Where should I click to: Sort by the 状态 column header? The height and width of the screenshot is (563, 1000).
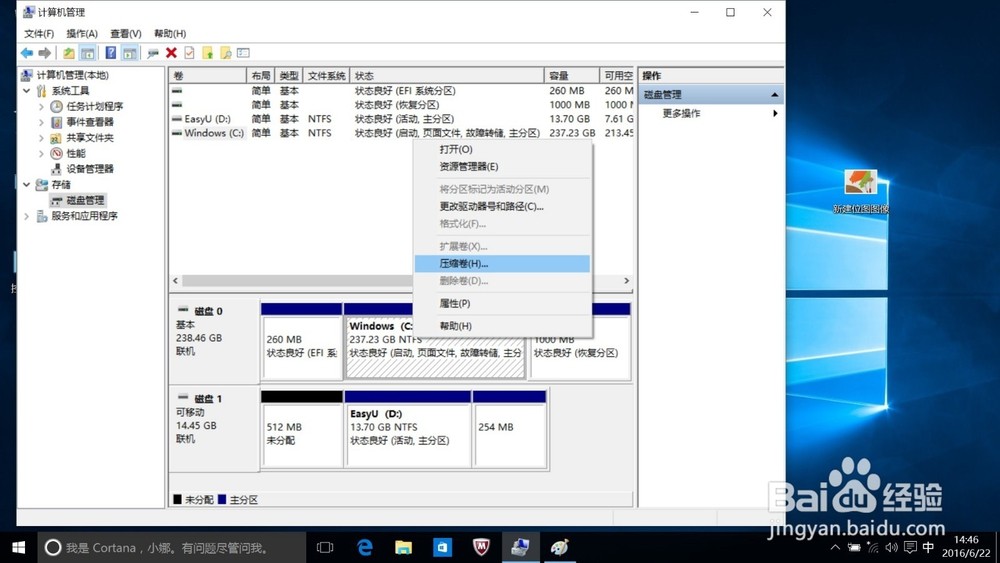(x=447, y=75)
